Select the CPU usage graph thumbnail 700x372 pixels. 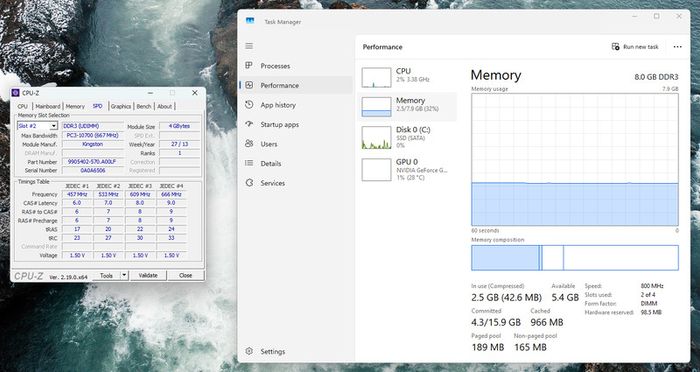pyautogui.click(x=376, y=77)
